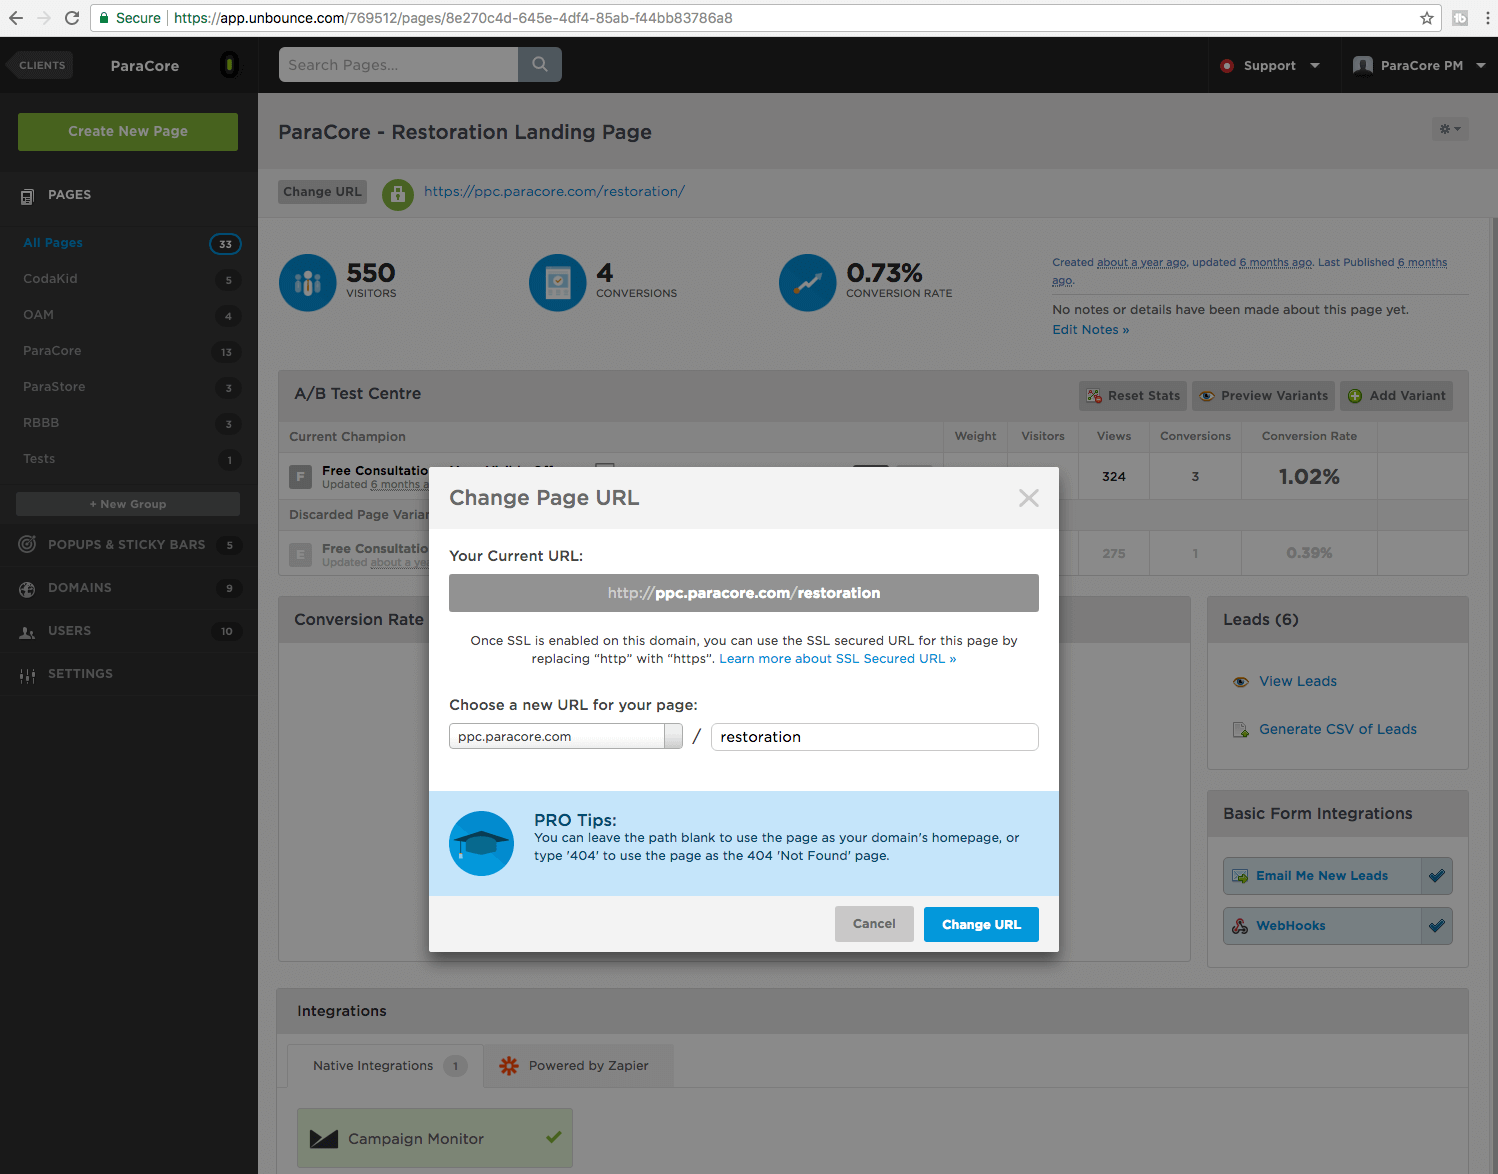Click the WebHooks icon
This screenshot has width=1498, height=1174.
(x=1240, y=926)
